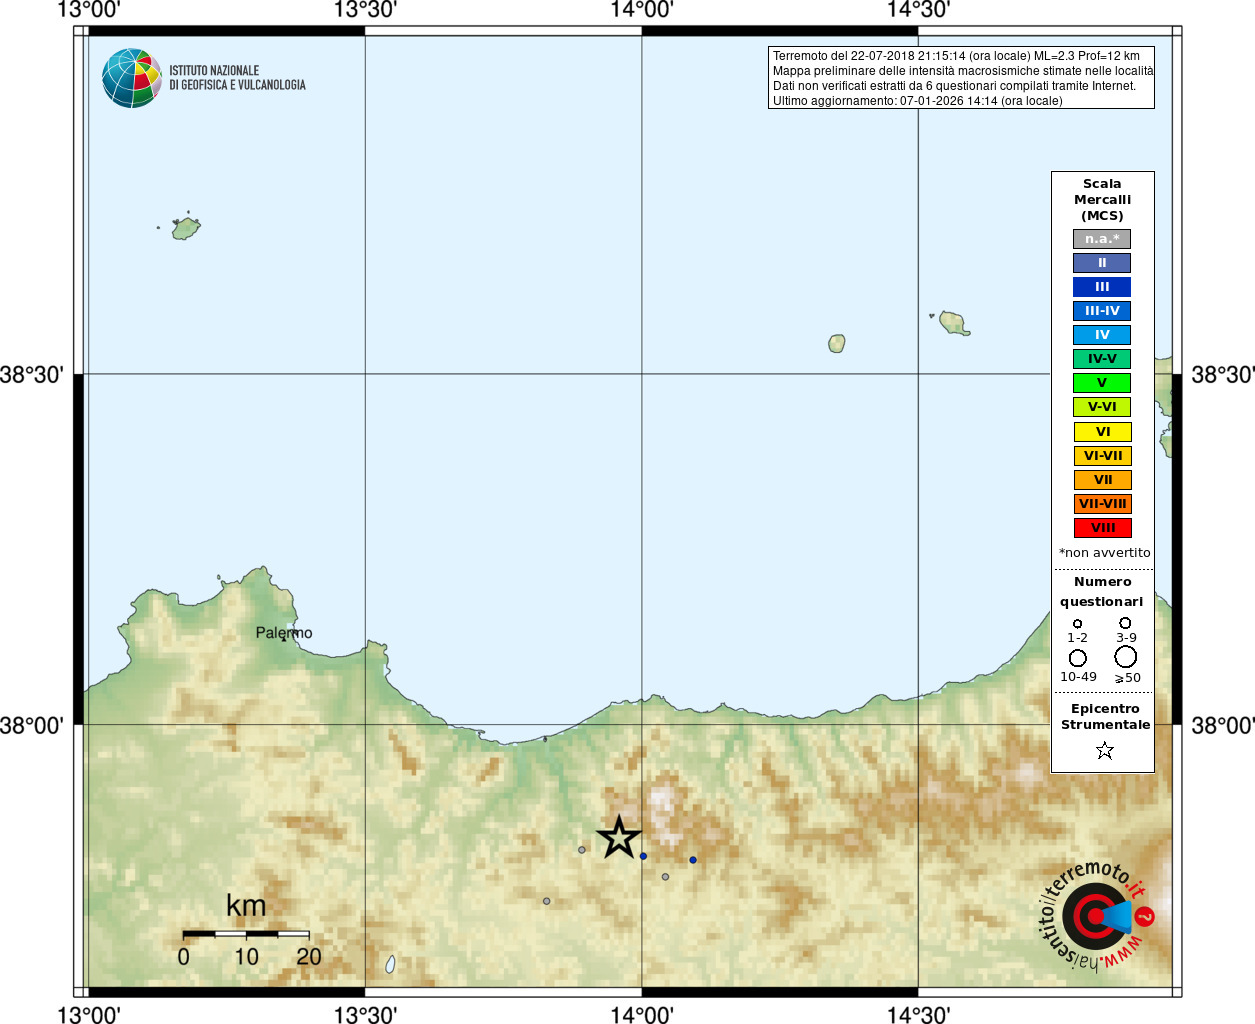
Task: Open the haisentitoilterremoto.it target logo
Action: 1093,915
